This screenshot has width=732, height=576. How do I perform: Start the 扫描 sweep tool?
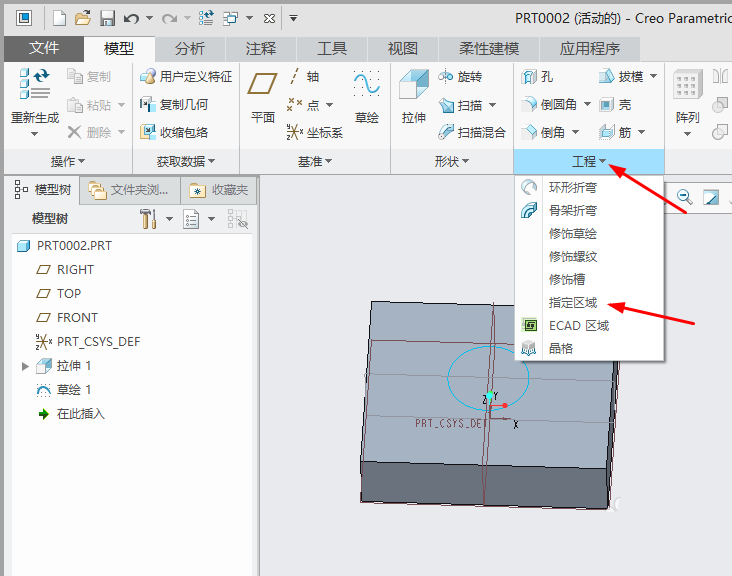(460, 105)
